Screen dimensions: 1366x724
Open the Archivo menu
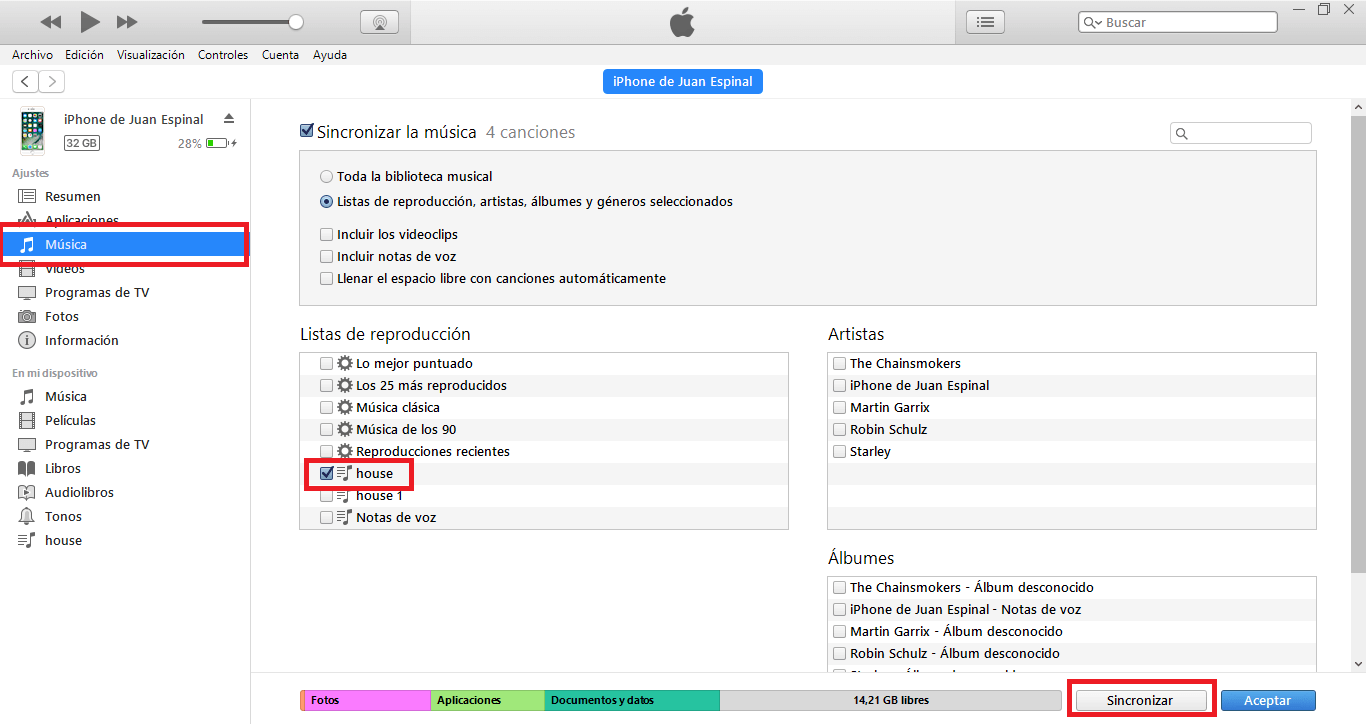point(32,55)
